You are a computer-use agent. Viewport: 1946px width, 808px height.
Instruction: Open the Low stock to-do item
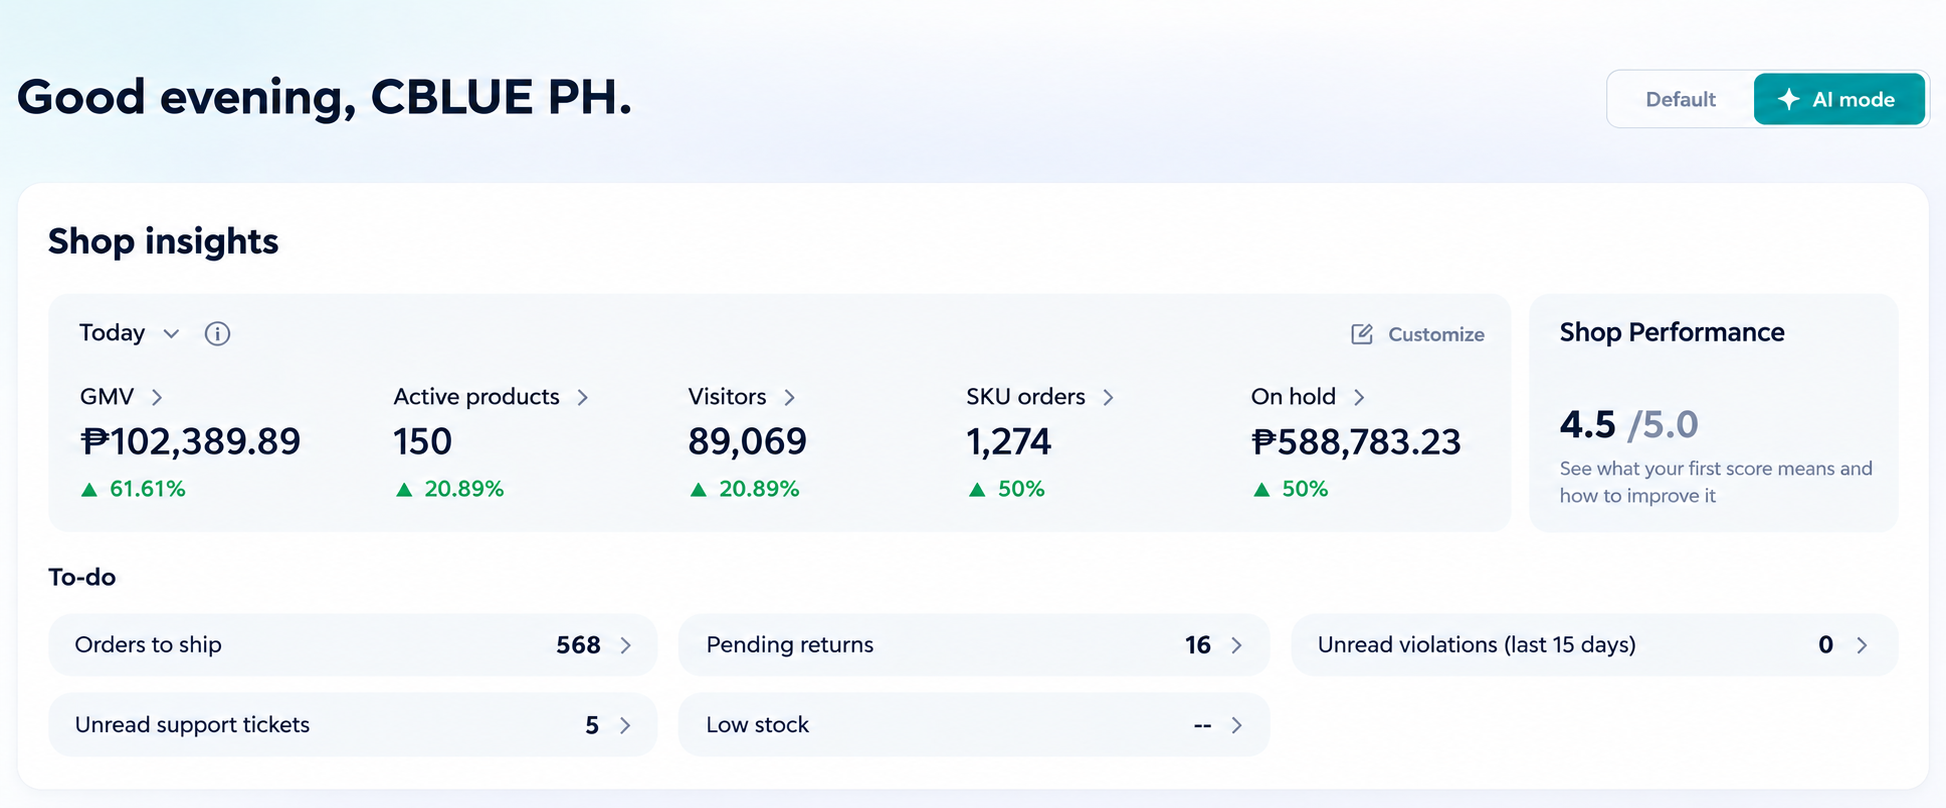tap(974, 725)
